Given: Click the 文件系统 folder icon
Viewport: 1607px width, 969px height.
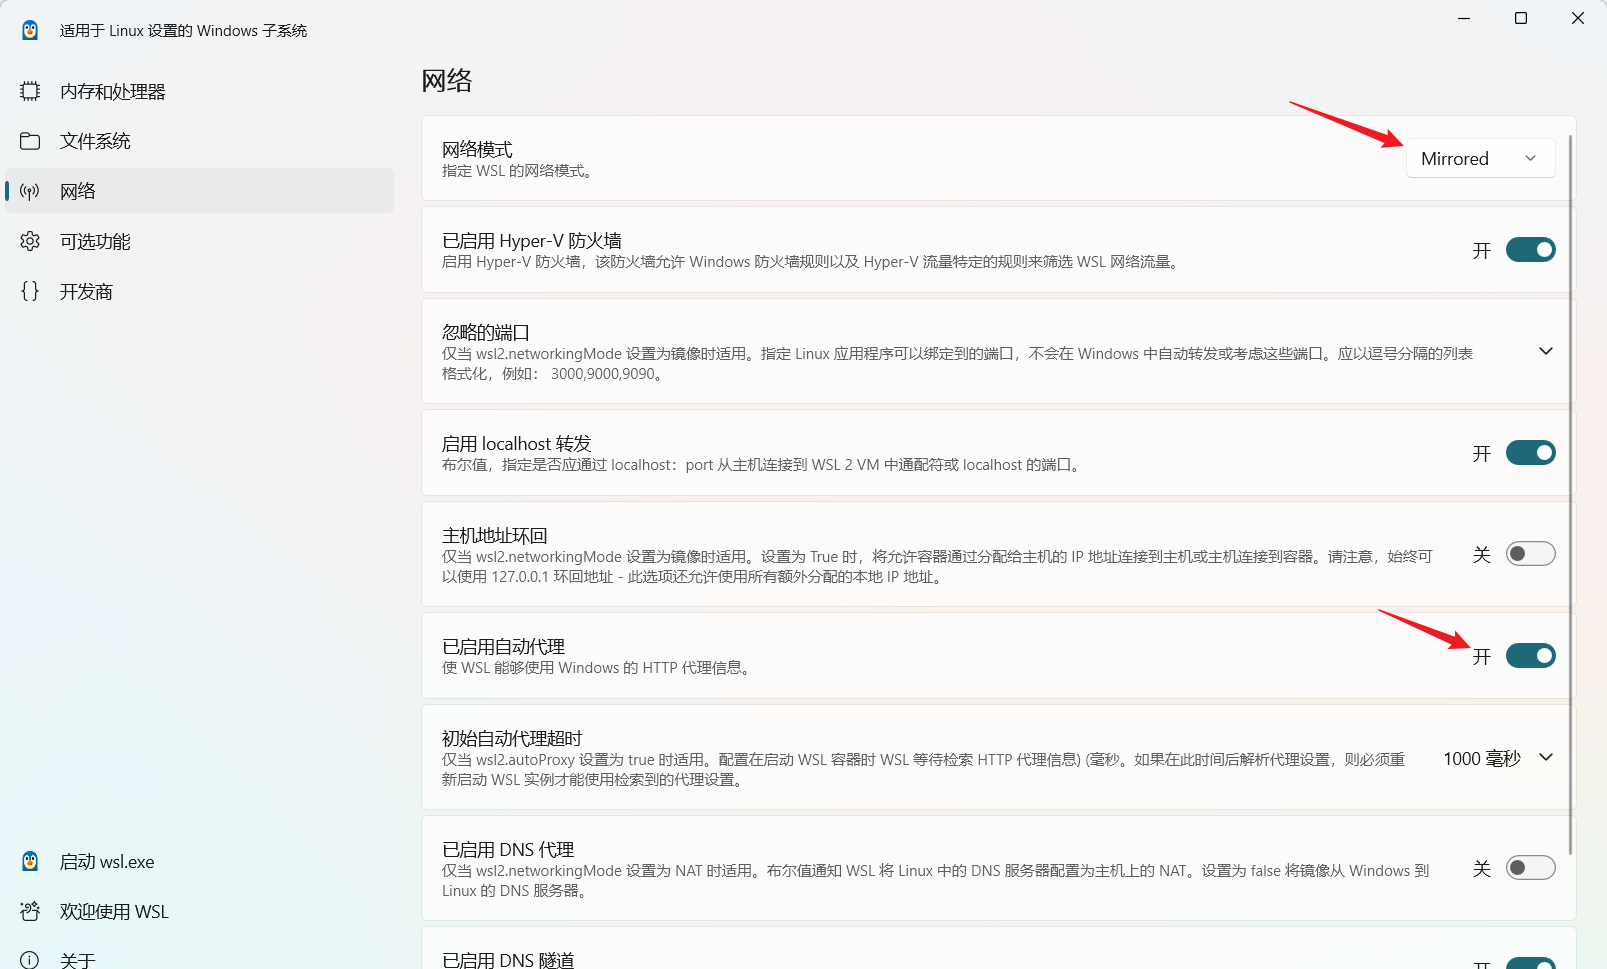Looking at the screenshot, I should point(30,141).
